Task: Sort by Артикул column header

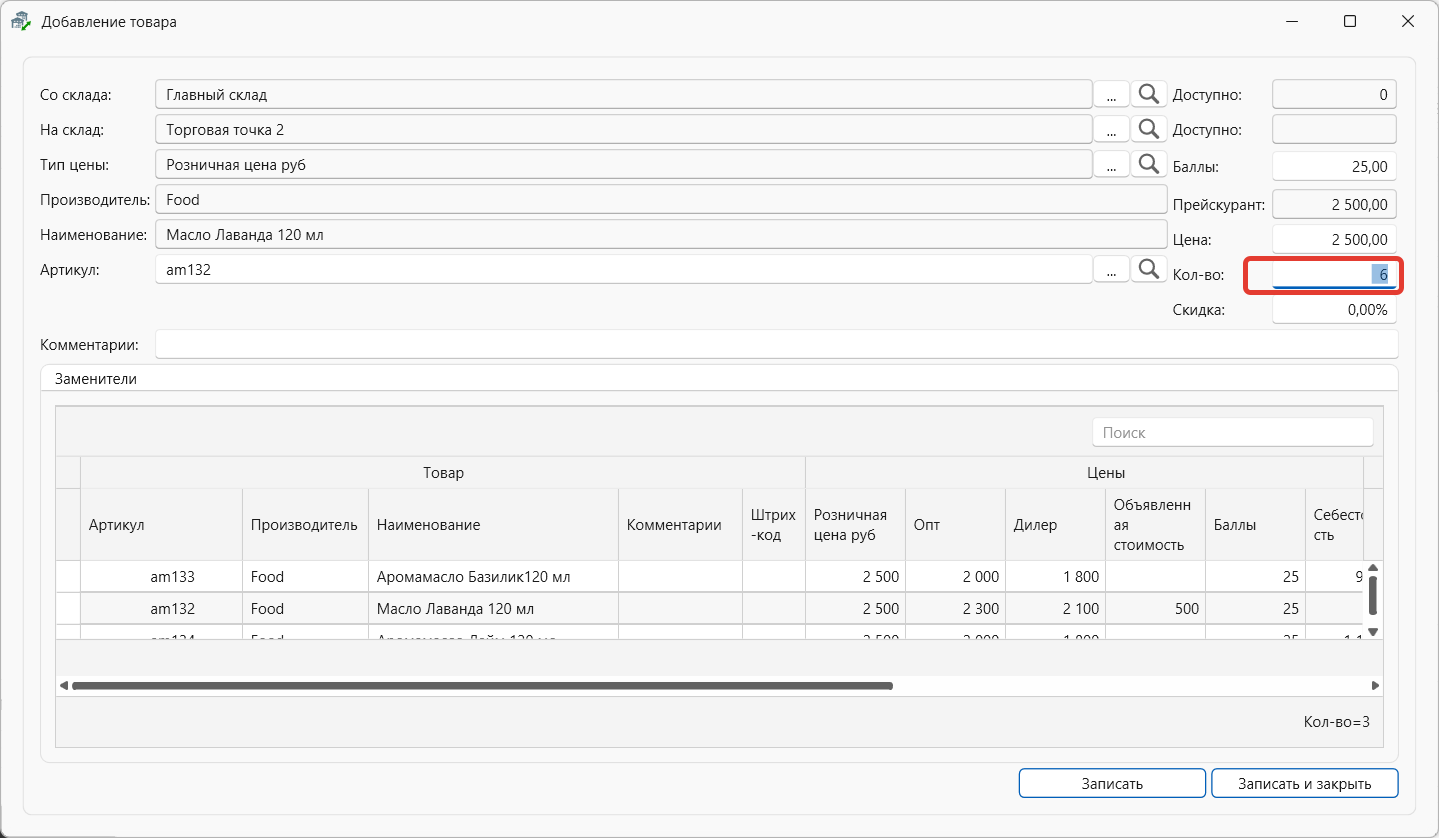Action: click(161, 524)
